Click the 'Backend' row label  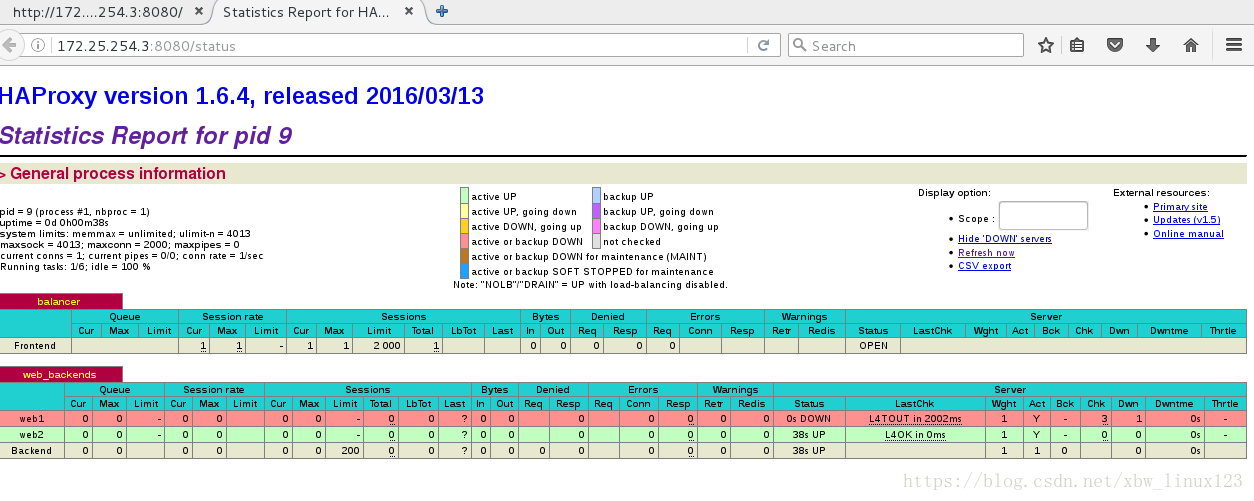pyautogui.click(x=32, y=451)
